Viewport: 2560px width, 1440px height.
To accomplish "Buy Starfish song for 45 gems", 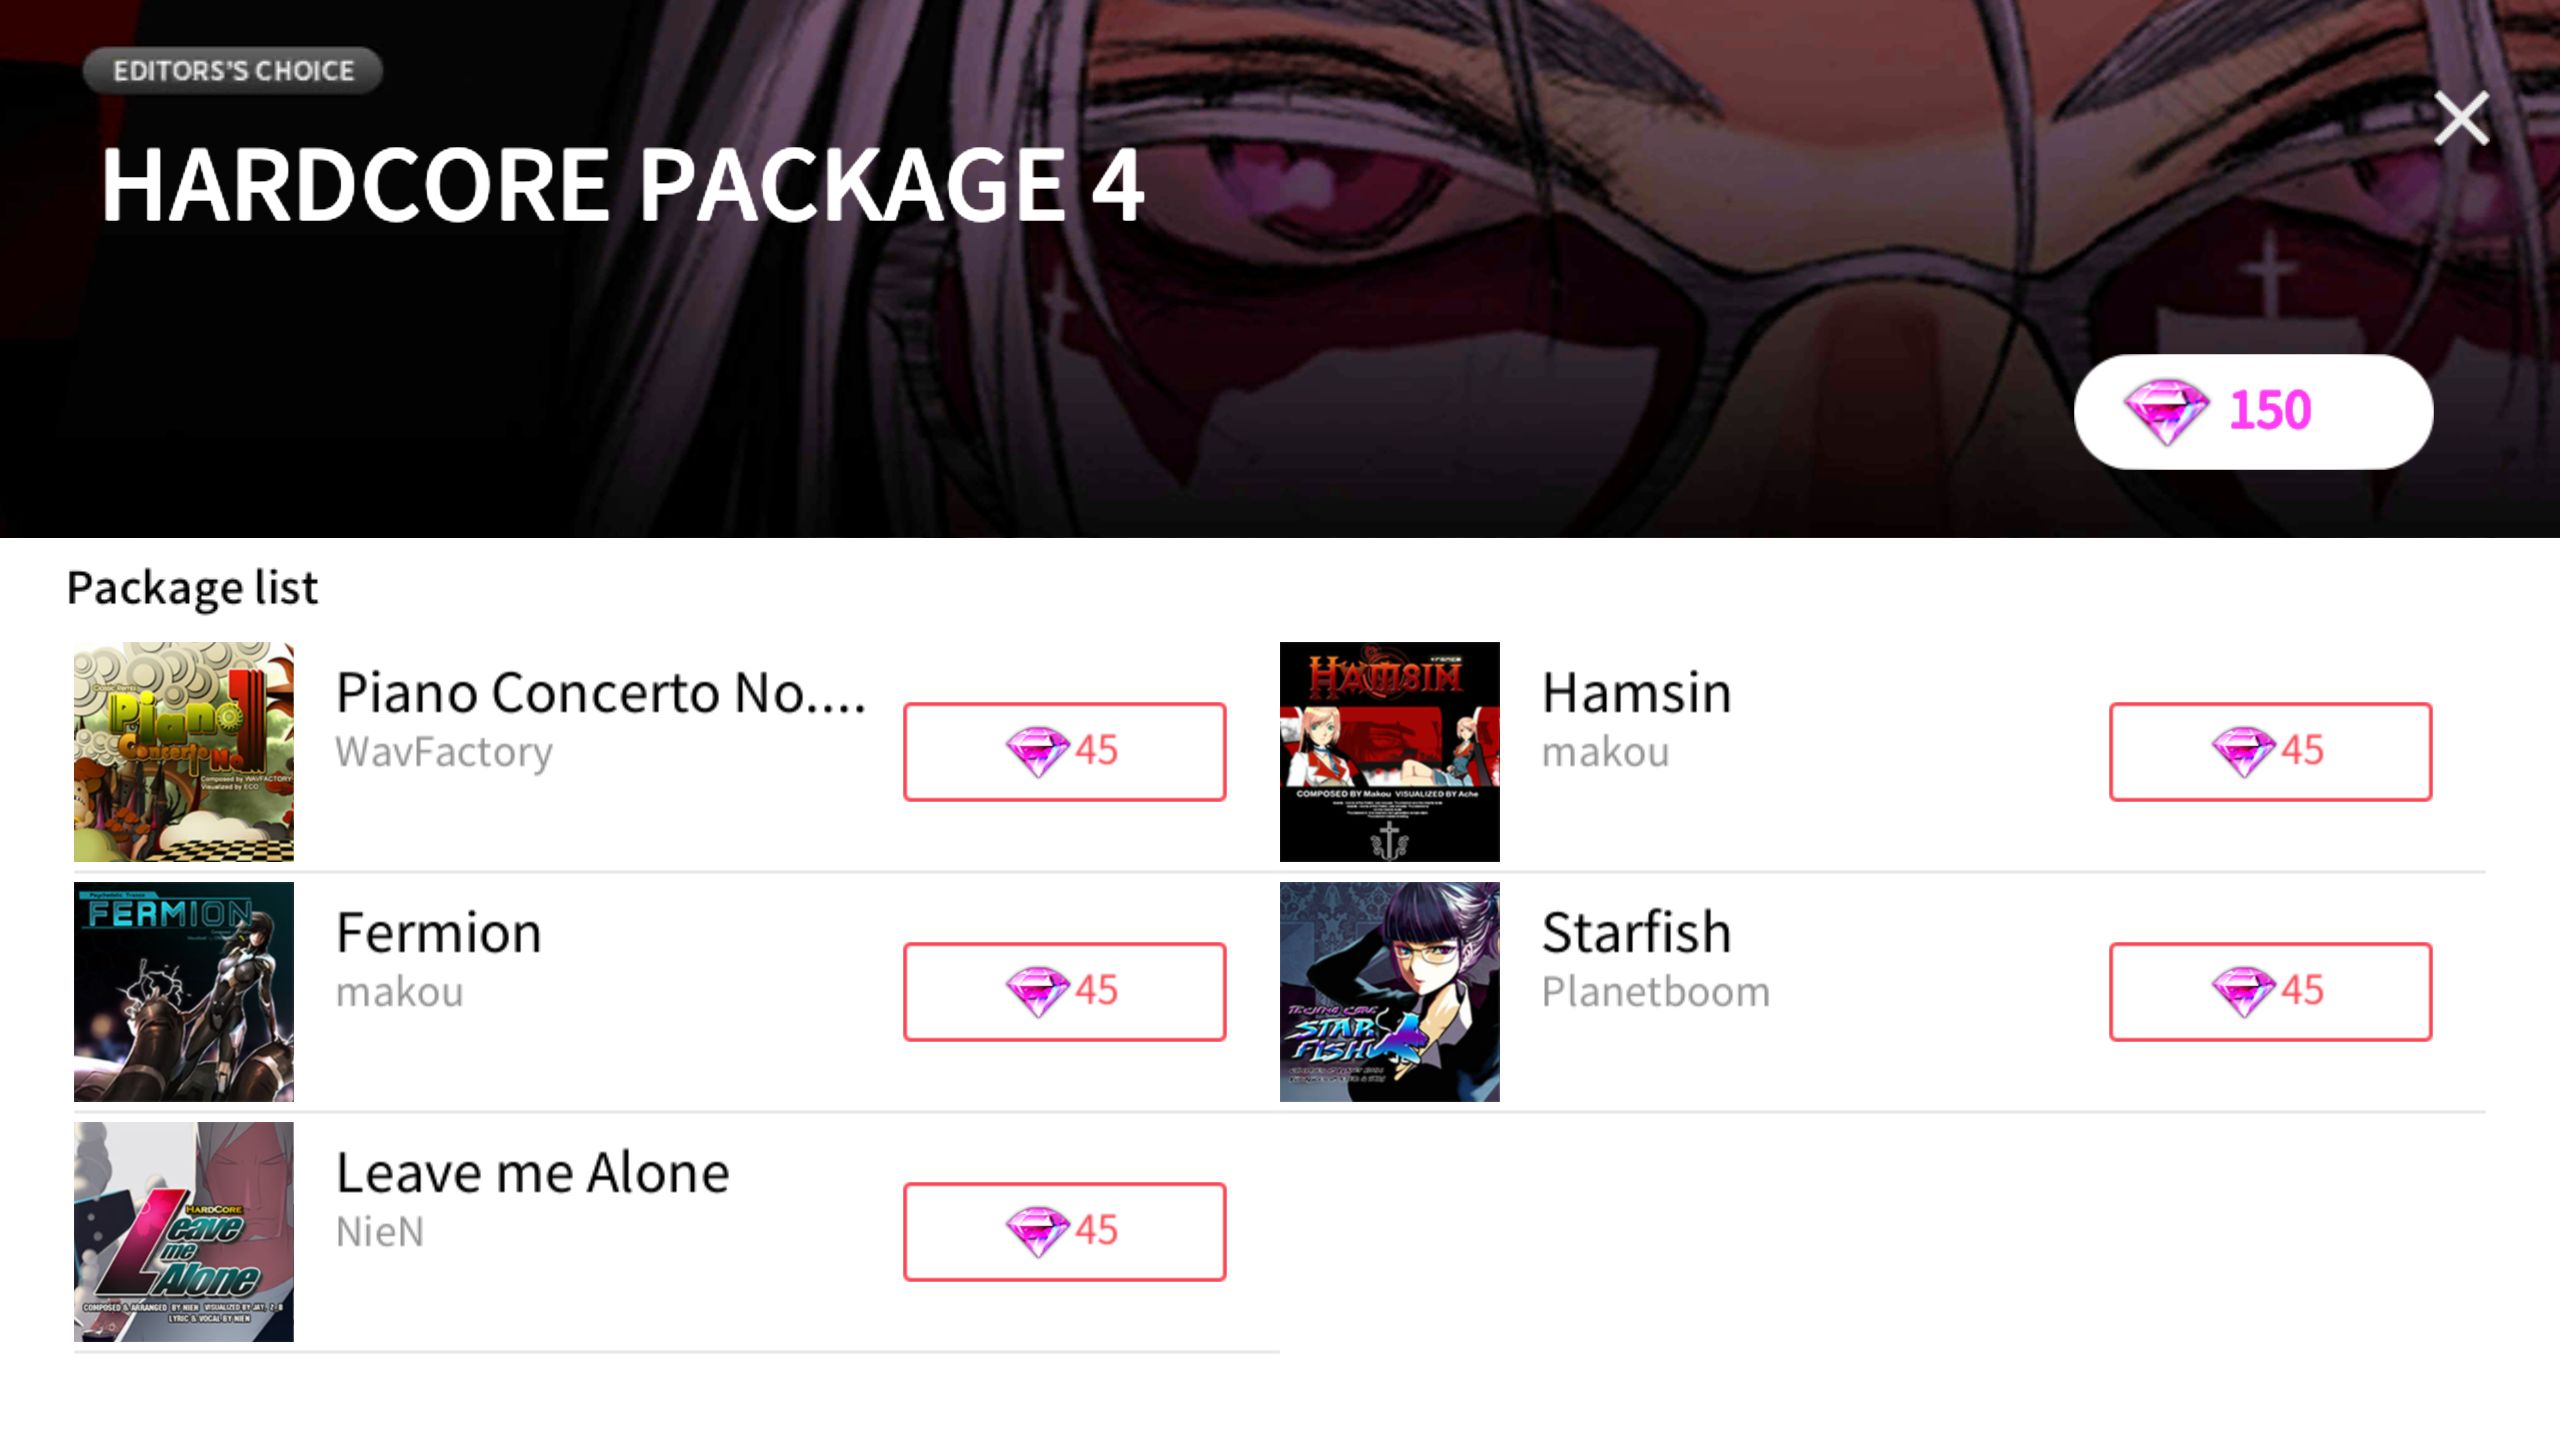I will coord(2270,991).
